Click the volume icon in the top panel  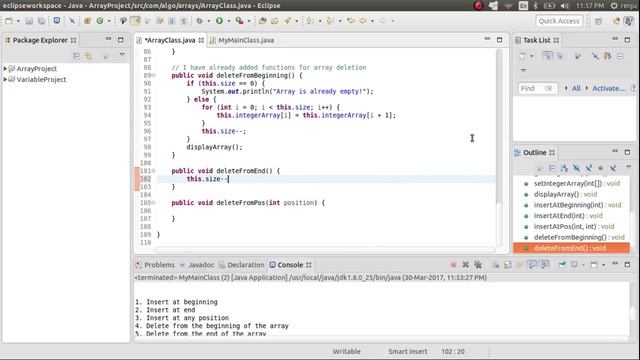click(x=564, y=6)
